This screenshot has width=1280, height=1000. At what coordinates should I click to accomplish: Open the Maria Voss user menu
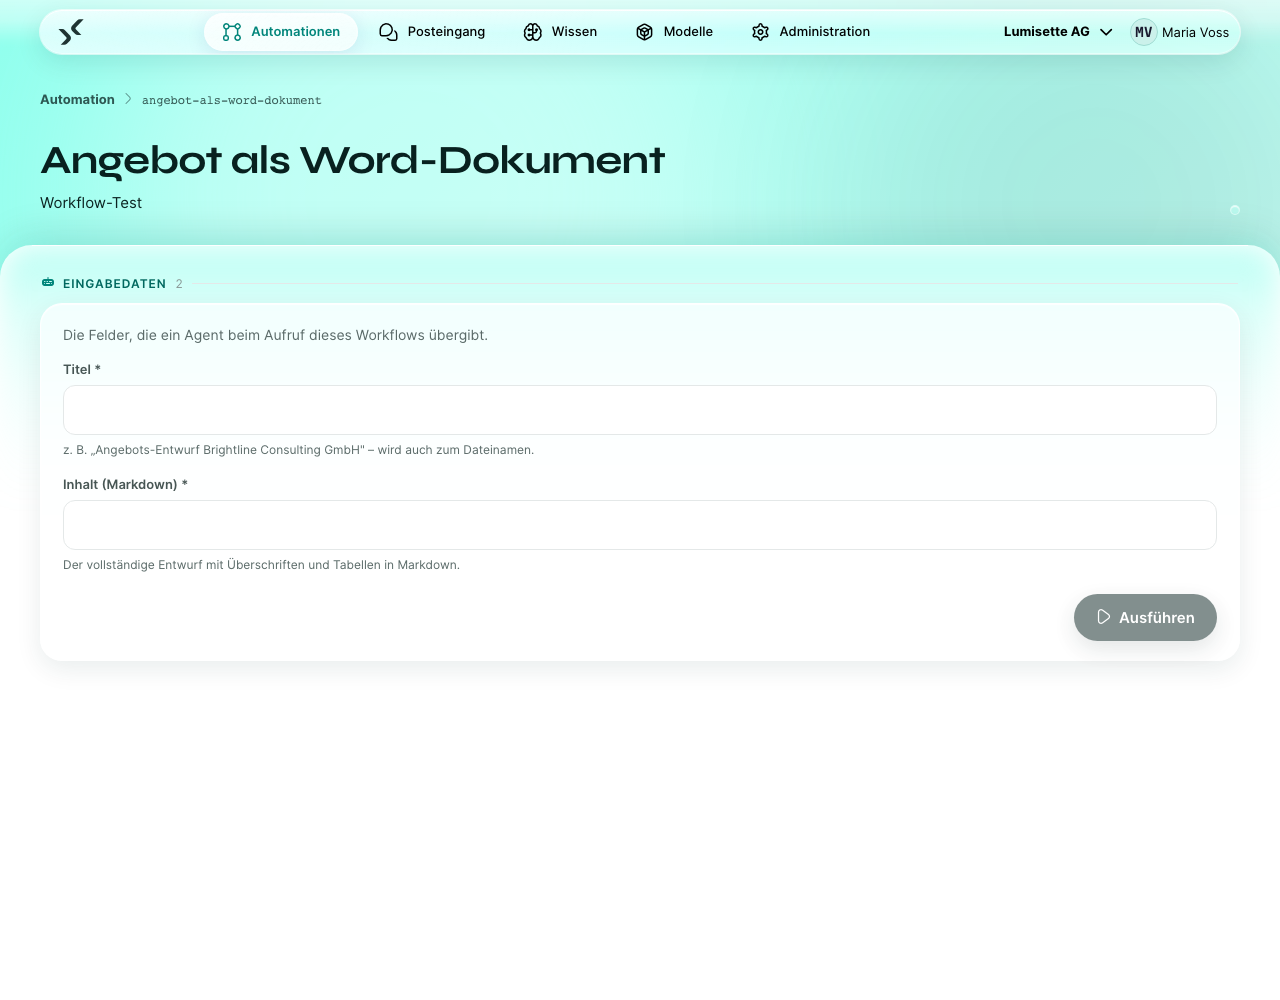click(1180, 32)
